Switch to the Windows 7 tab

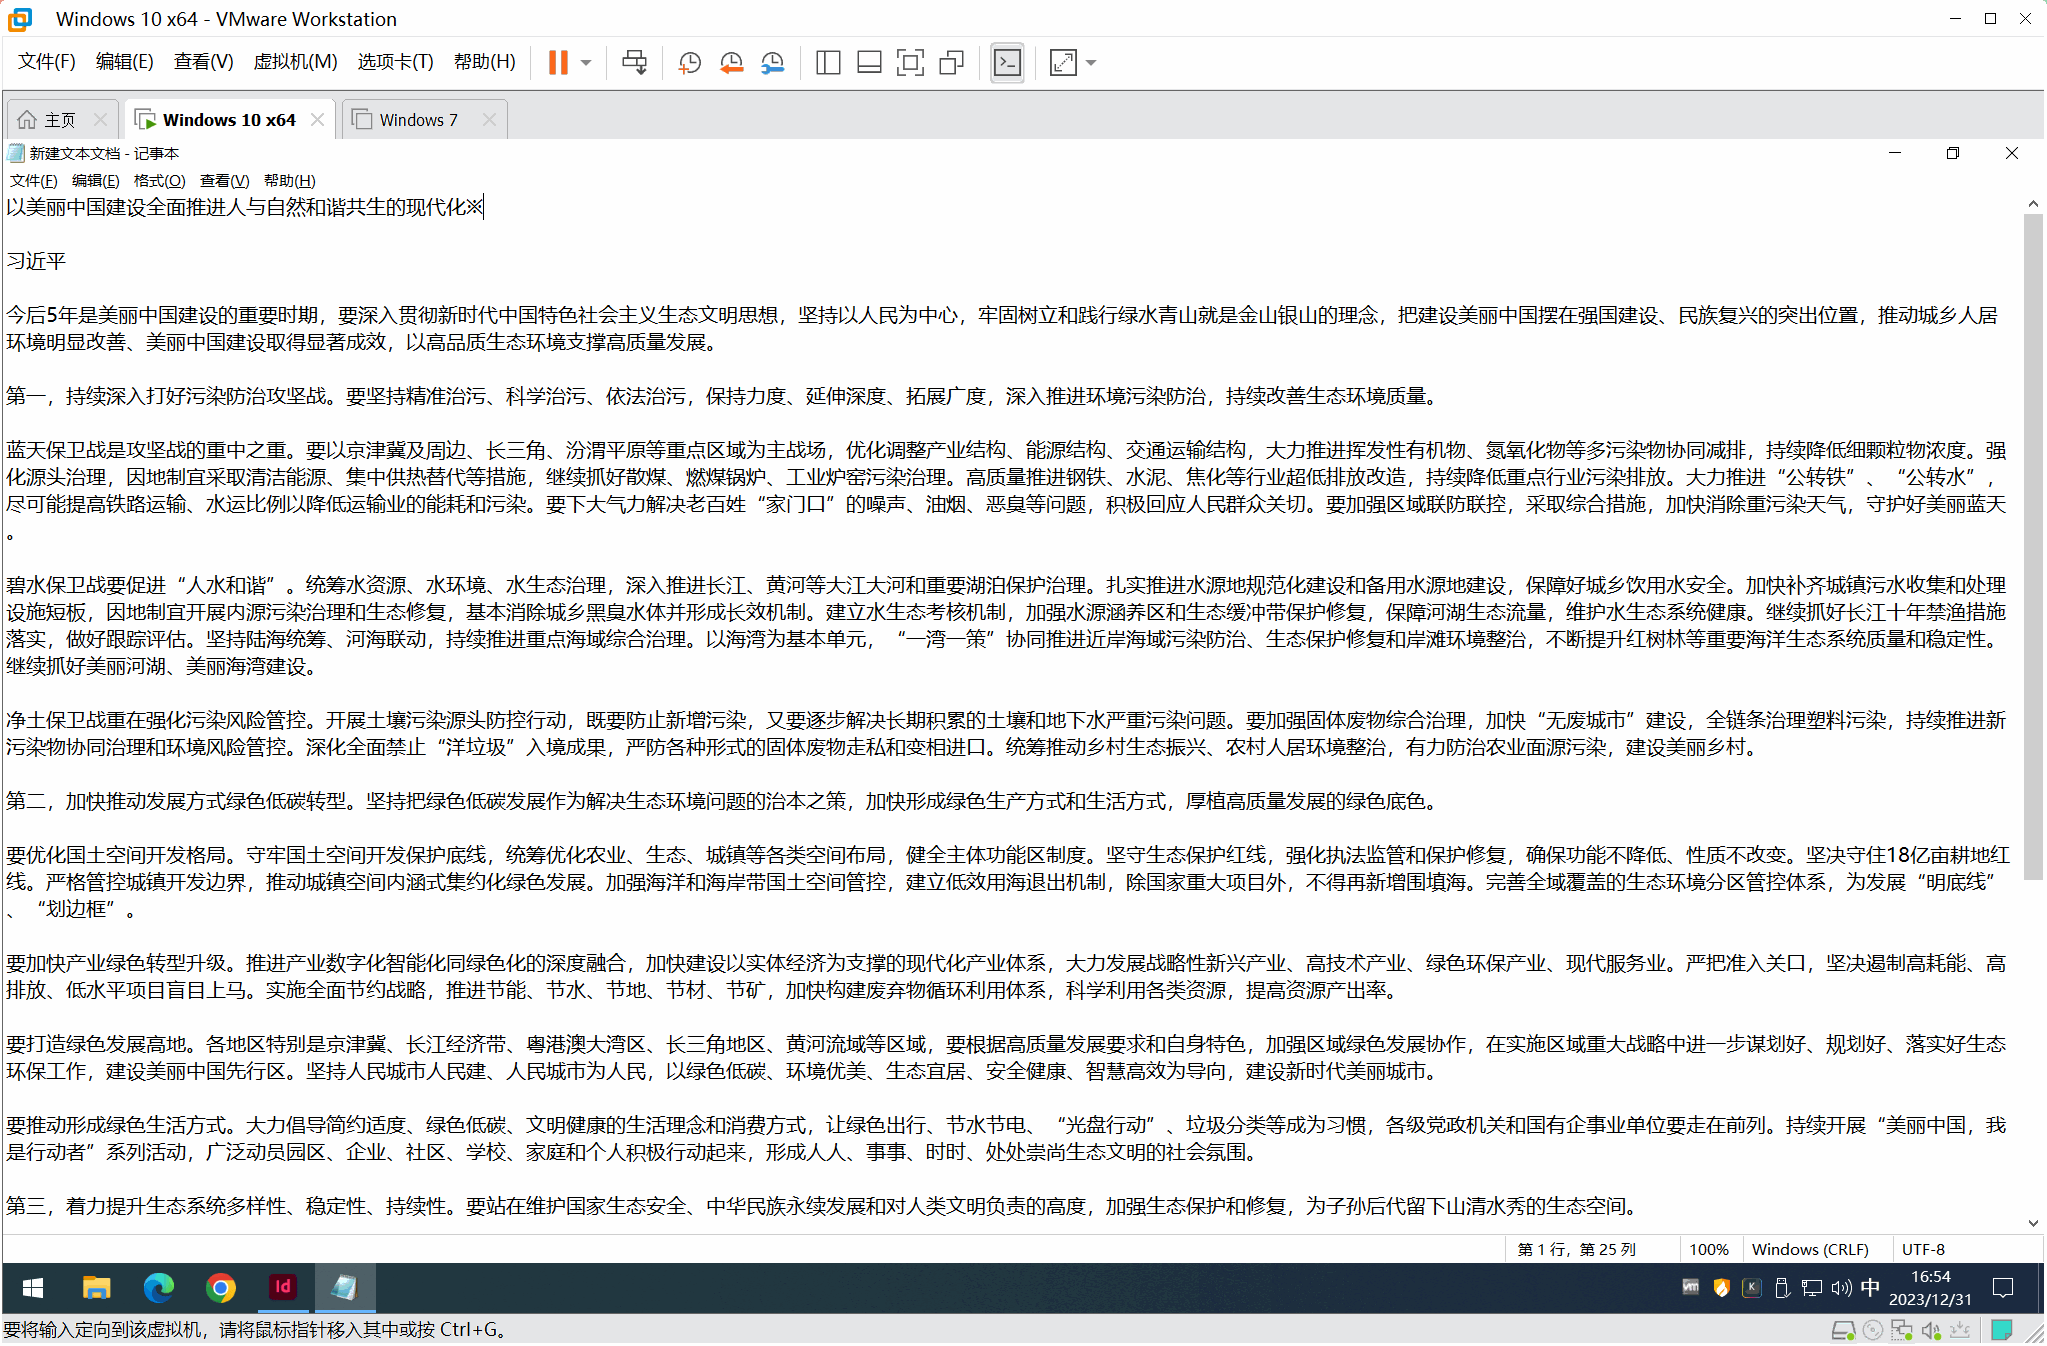[418, 120]
